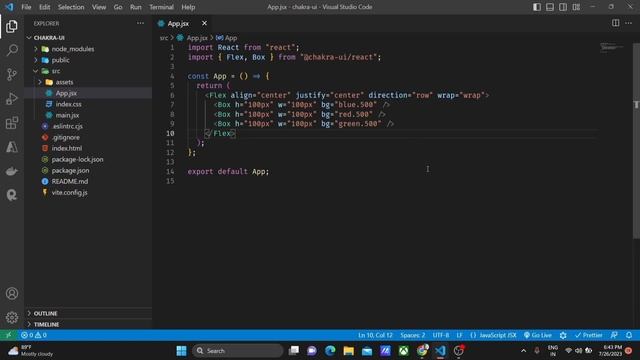Open the Search view in activity bar
The image size is (640, 360).
(x=12, y=50)
